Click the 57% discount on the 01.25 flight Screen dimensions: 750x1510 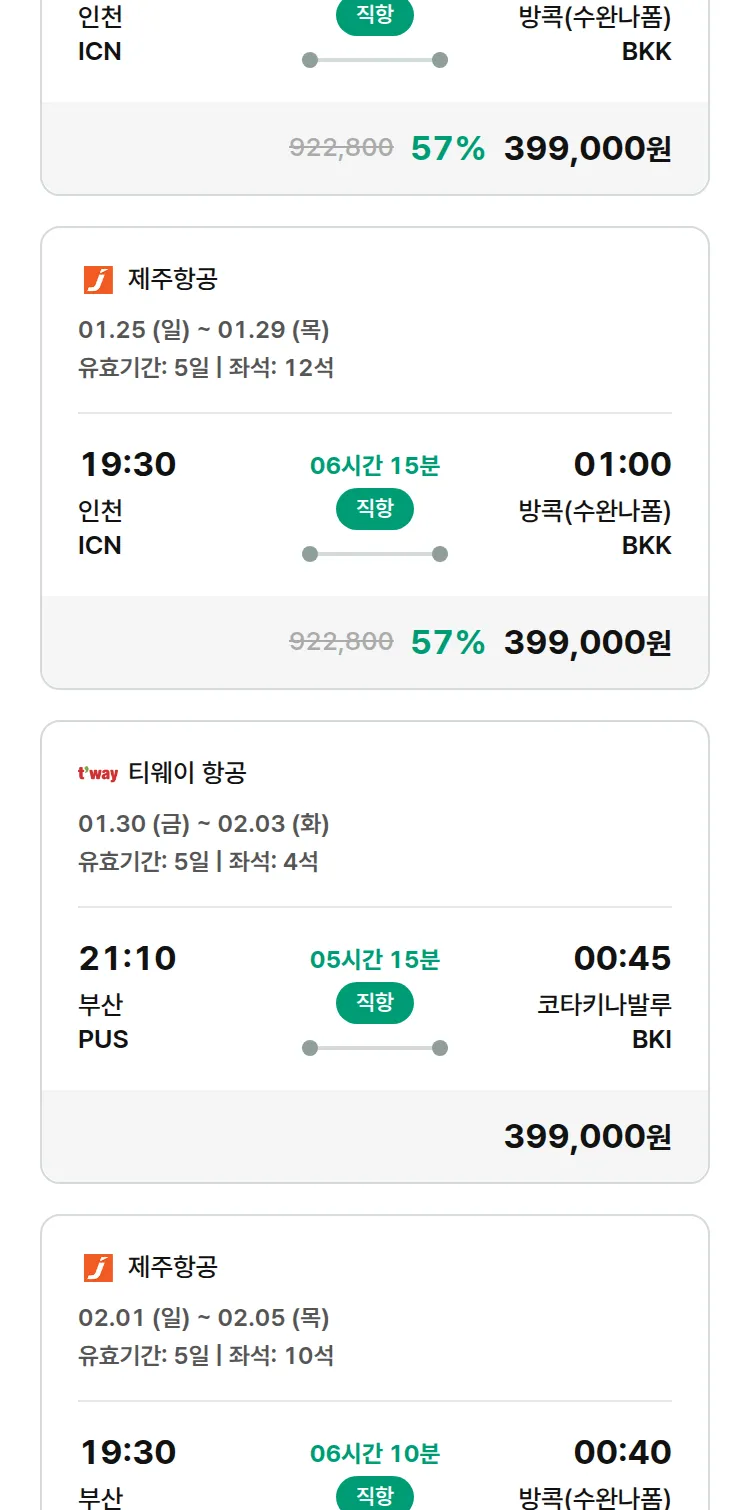coord(447,642)
